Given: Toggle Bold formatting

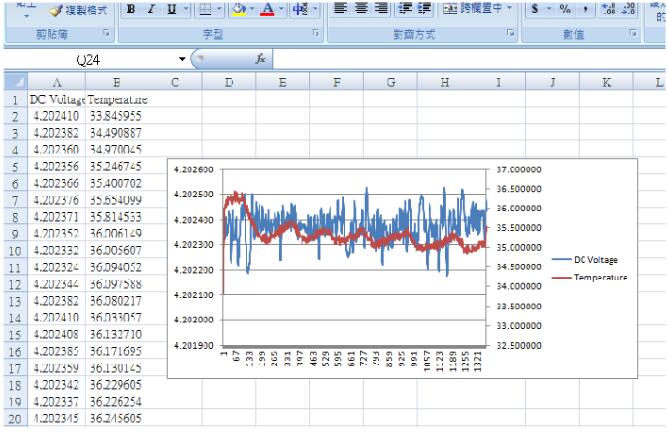Looking at the screenshot, I should point(131,9).
